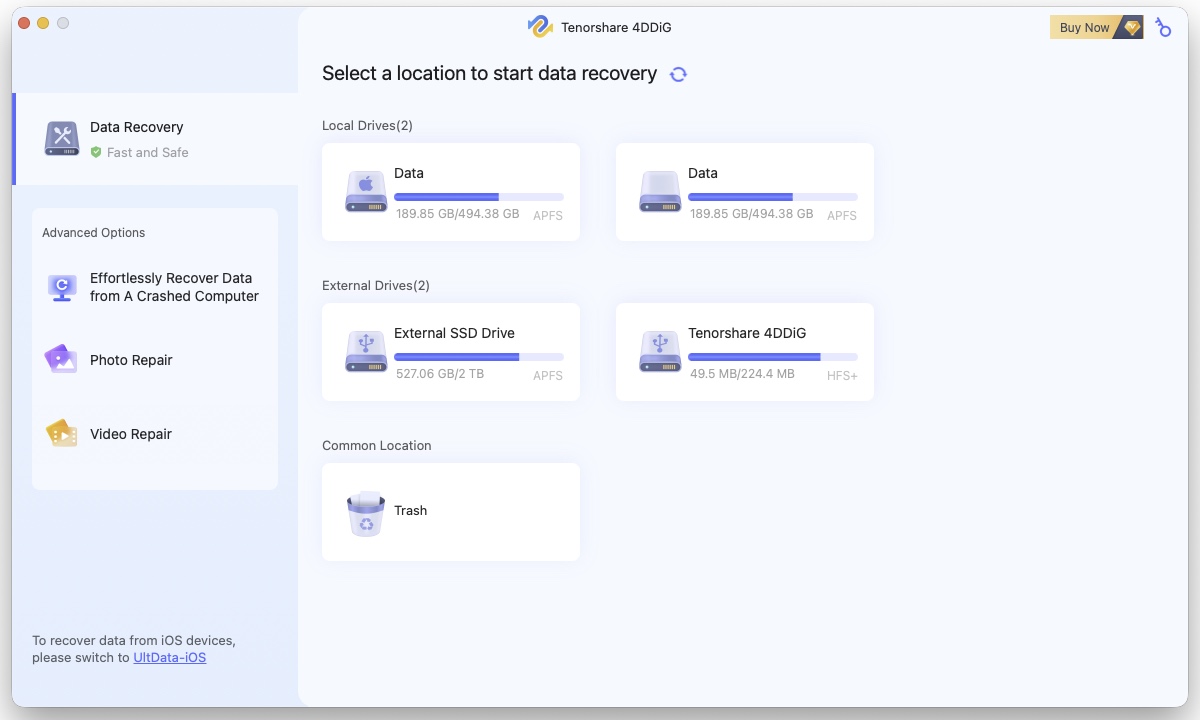1200x720 pixels.
Task: Open the Photo Repair option
Action: 155,360
